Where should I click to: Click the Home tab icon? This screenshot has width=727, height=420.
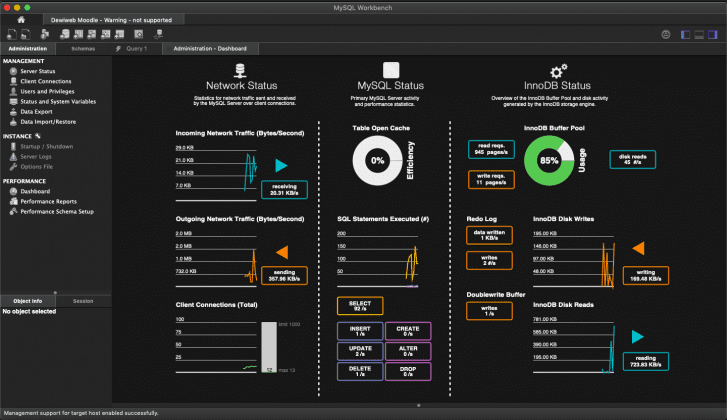pyautogui.click(x=21, y=19)
